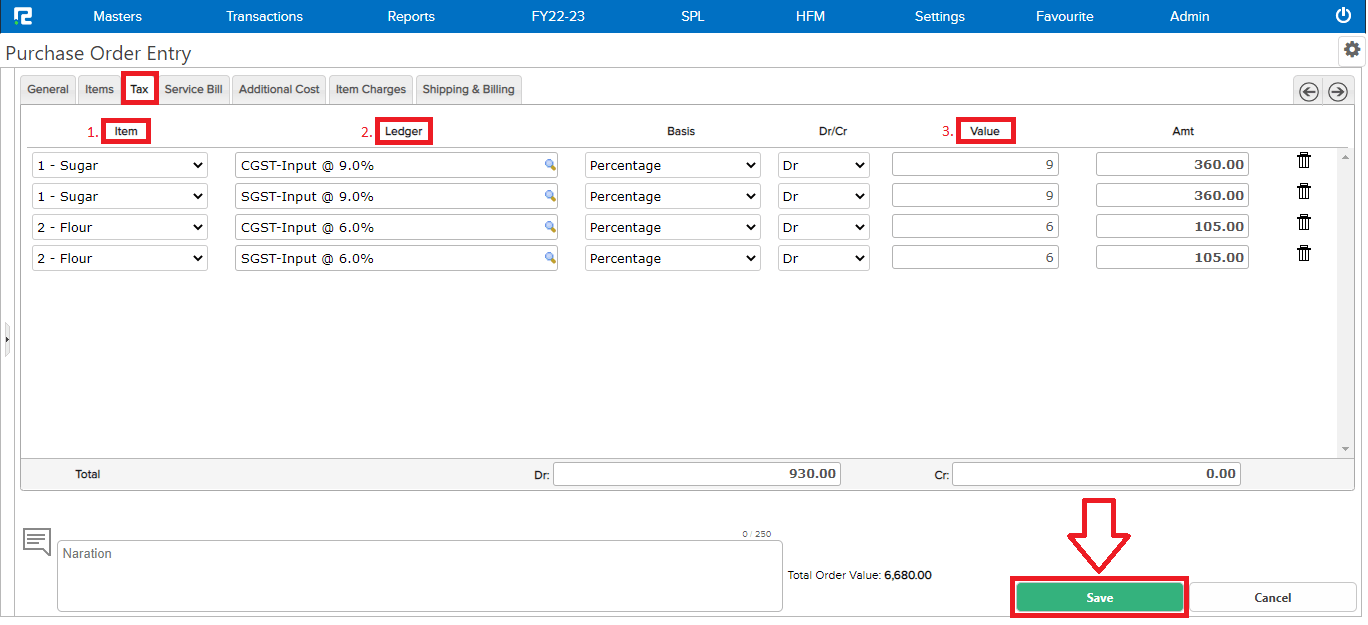Click search icon in CGST-Input @ 9.0% ledger
The height and width of the screenshot is (625, 1368).
(x=549, y=165)
